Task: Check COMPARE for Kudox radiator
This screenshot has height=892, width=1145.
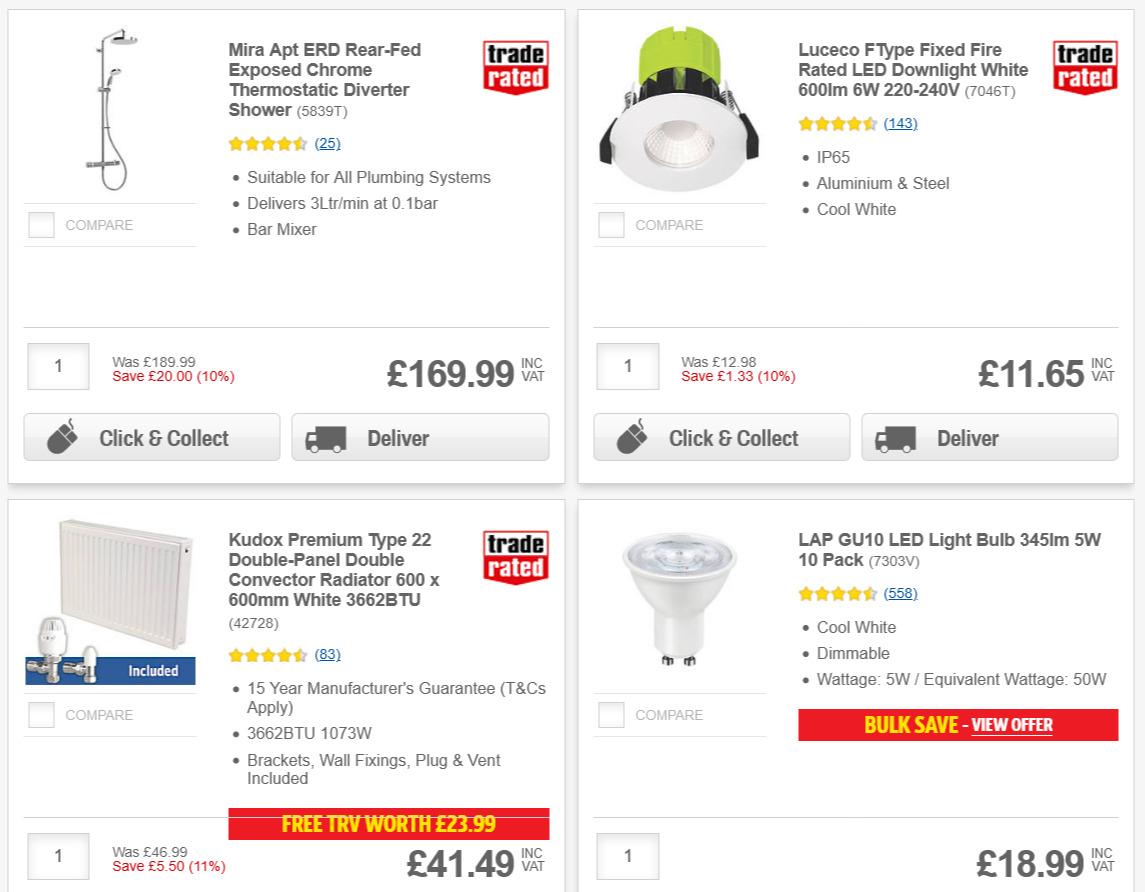Action: [x=40, y=715]
